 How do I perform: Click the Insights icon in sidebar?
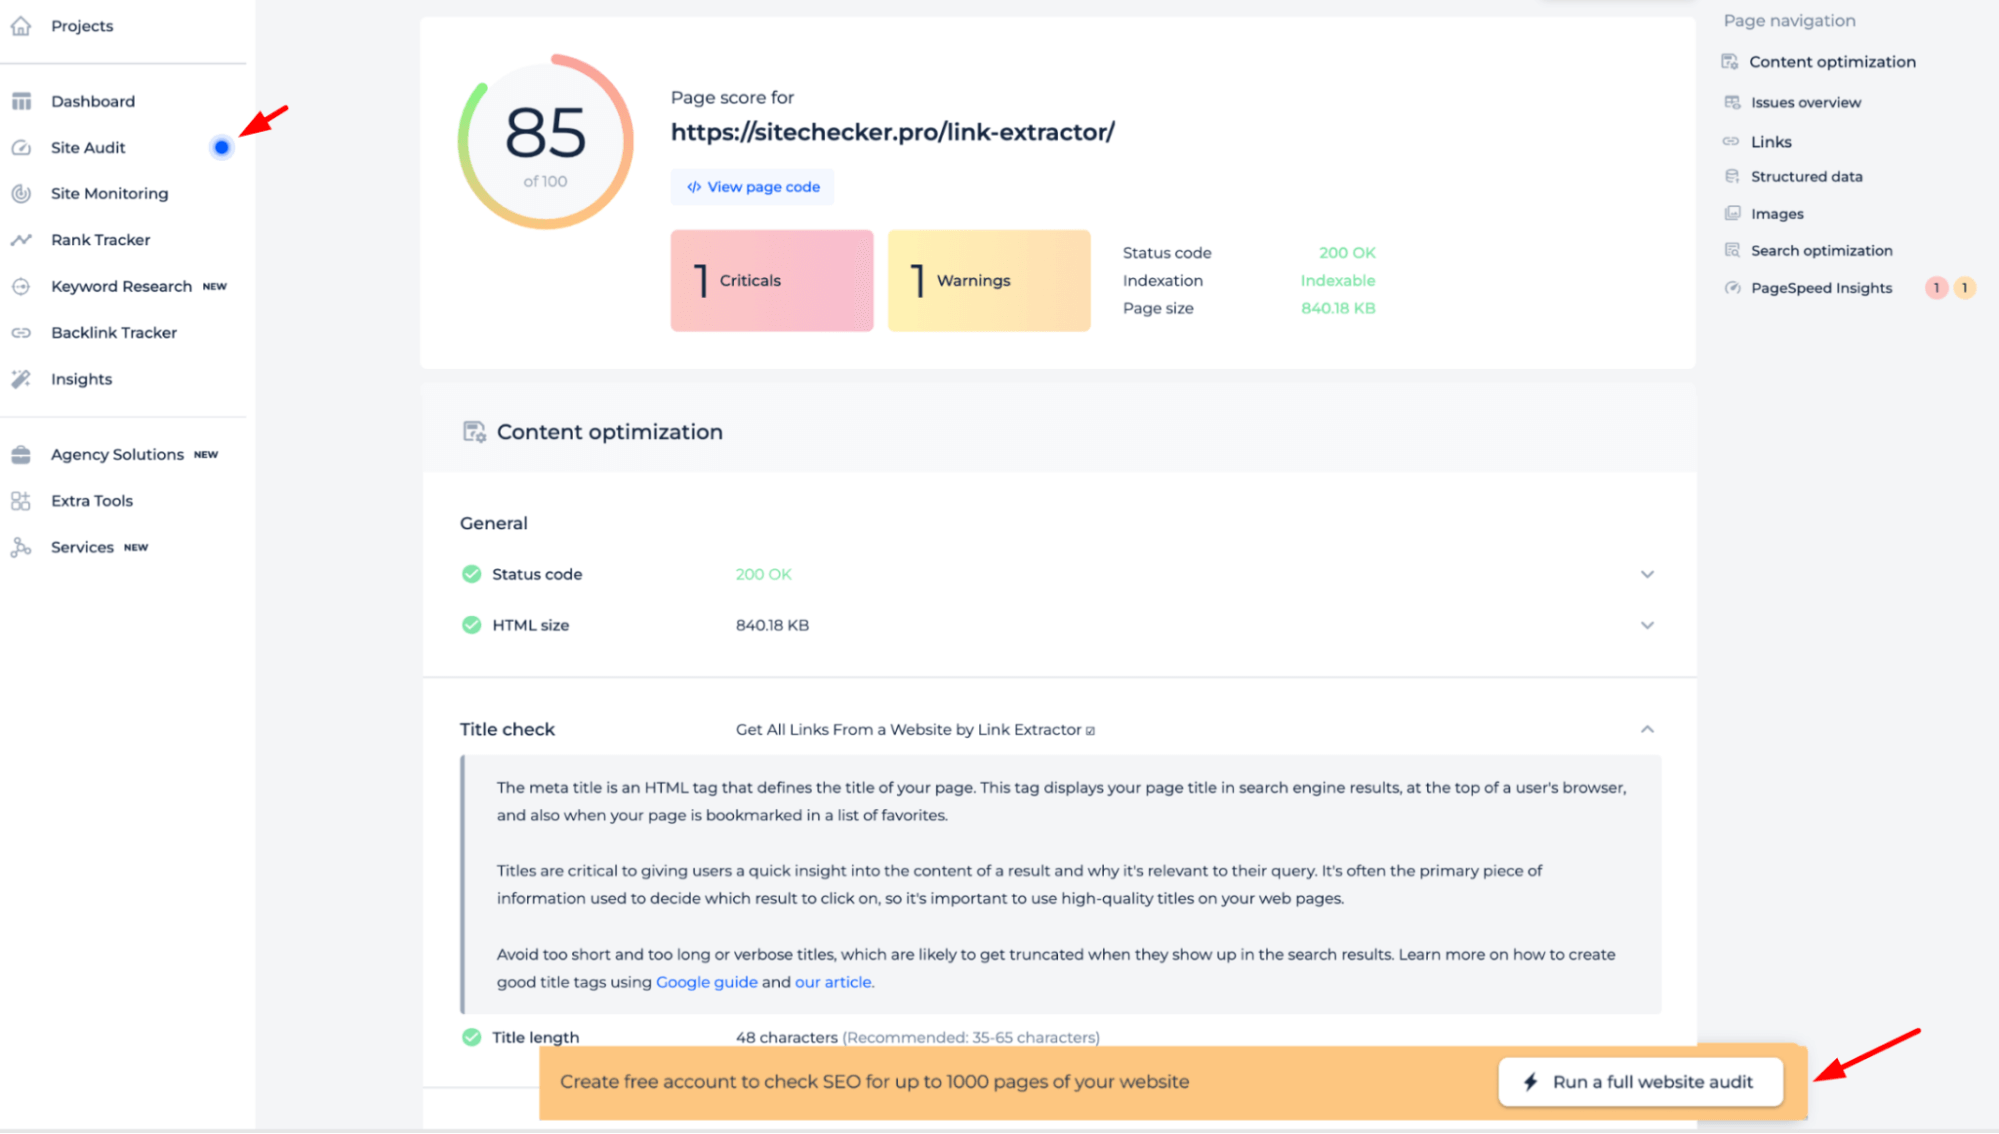(21, 379)
